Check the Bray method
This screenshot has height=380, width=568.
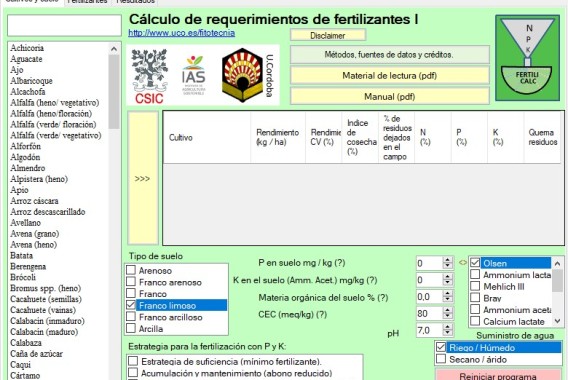tap(475, 297)
